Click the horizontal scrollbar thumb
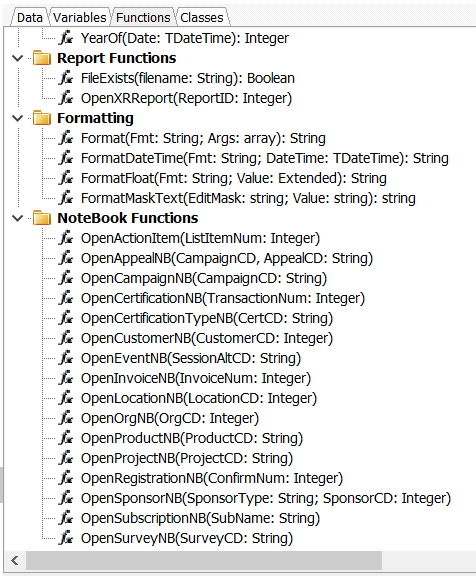Image resolution: width=476 pixels, height=576 pixels. click(x=204, y=561)
